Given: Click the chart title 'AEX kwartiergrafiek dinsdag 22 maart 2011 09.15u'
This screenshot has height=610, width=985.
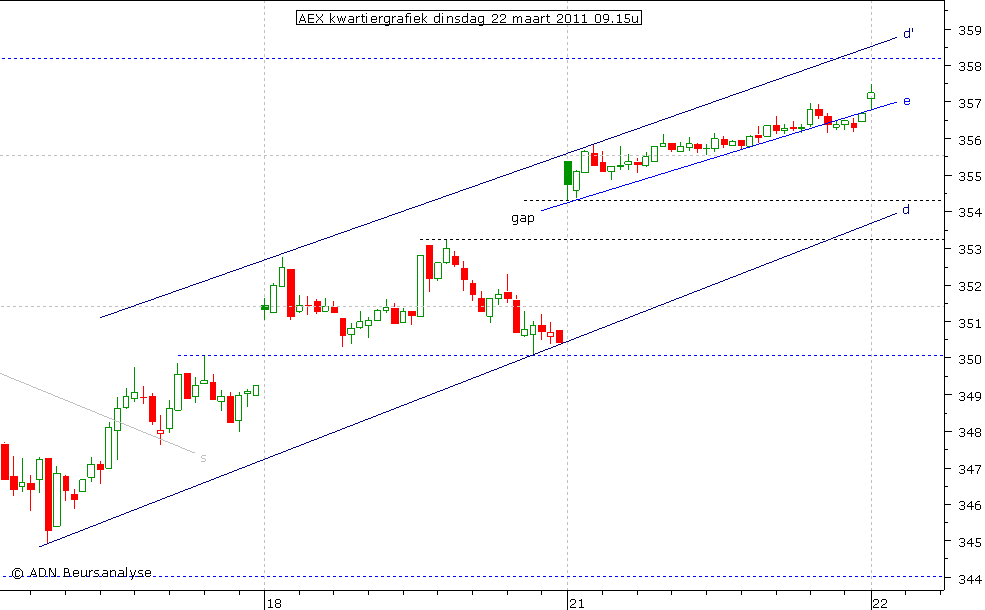Looking at the screenshot, I should click(469, 18).
